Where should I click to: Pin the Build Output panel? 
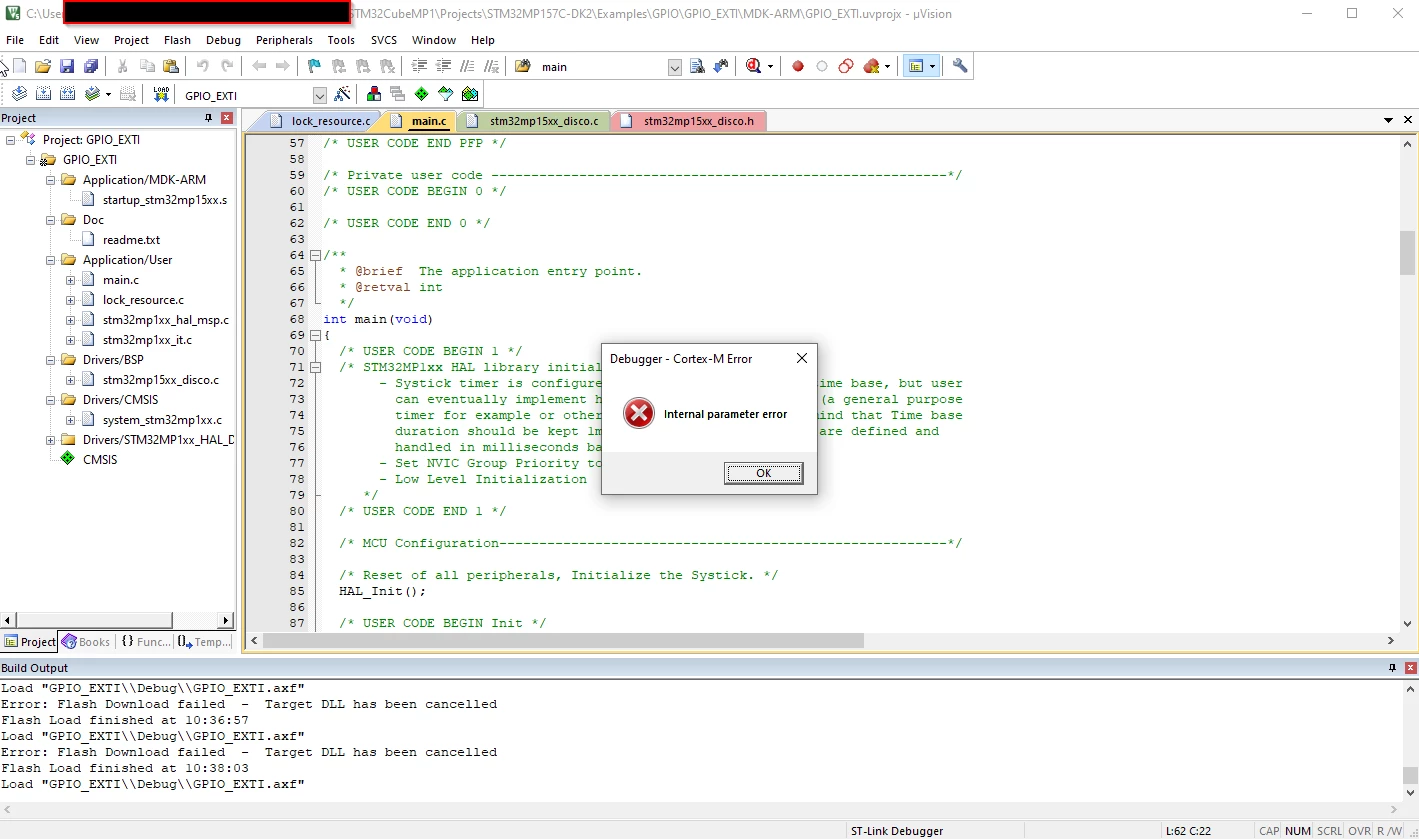tap(1392, 668)
